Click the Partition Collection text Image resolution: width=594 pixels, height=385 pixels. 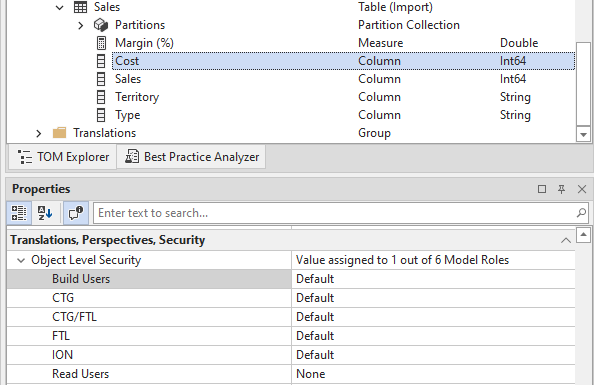point(409,25)
